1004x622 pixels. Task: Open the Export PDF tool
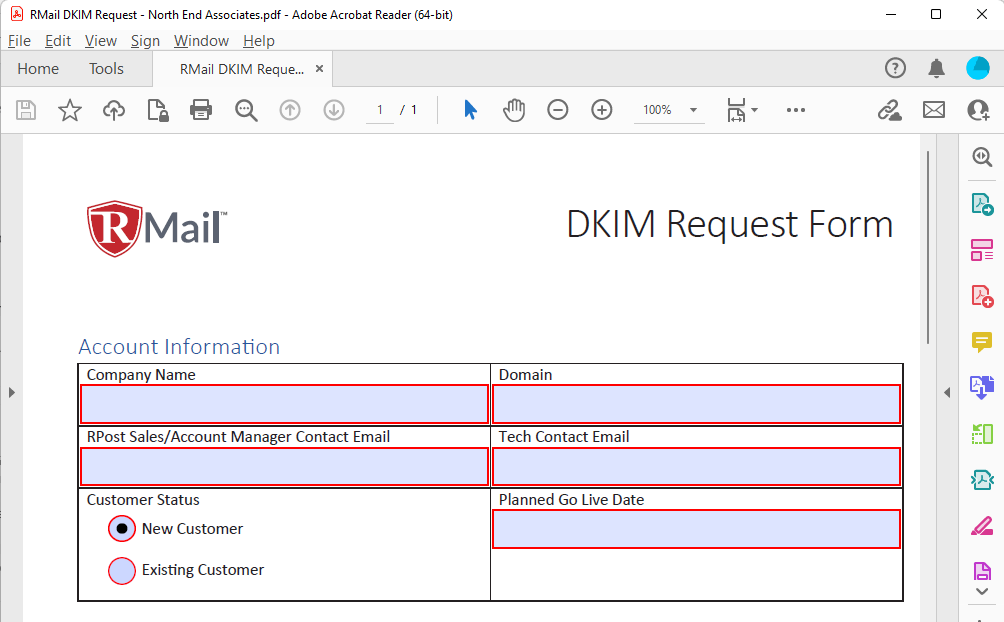point(981,203)
